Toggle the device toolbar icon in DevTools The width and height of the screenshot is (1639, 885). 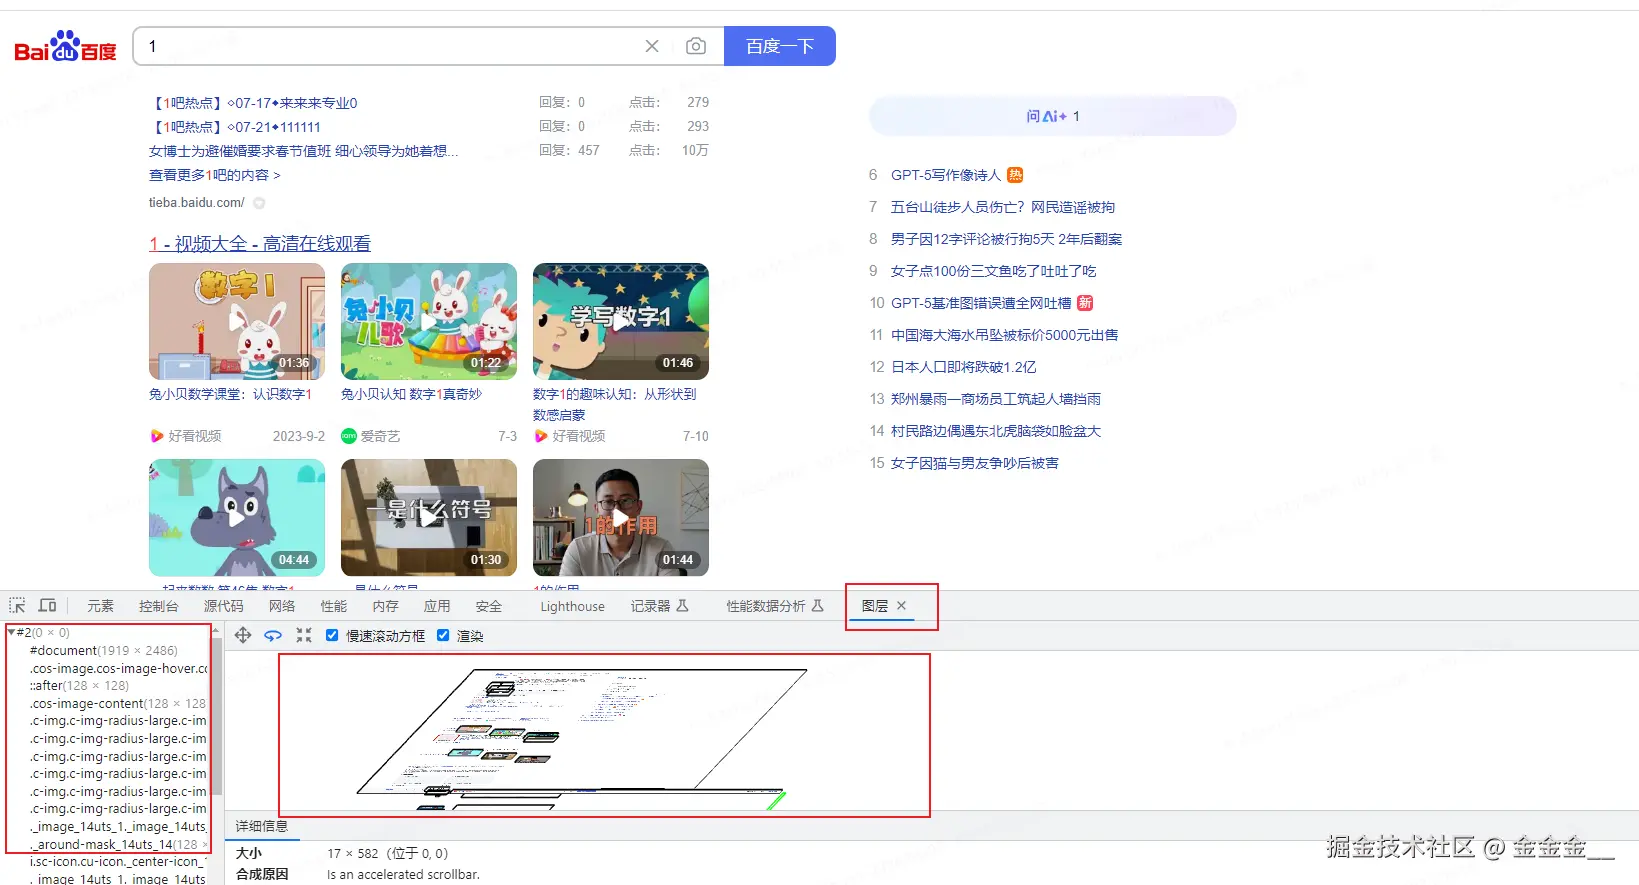coord(47,605)
